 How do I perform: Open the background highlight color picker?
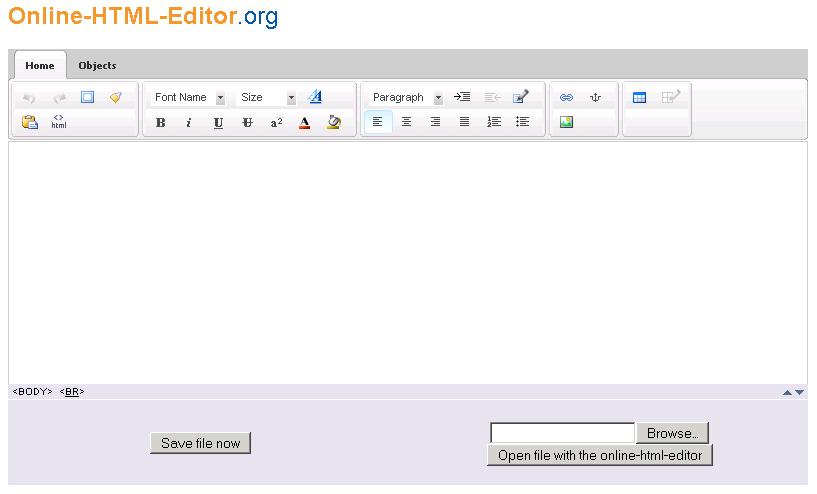334,122
